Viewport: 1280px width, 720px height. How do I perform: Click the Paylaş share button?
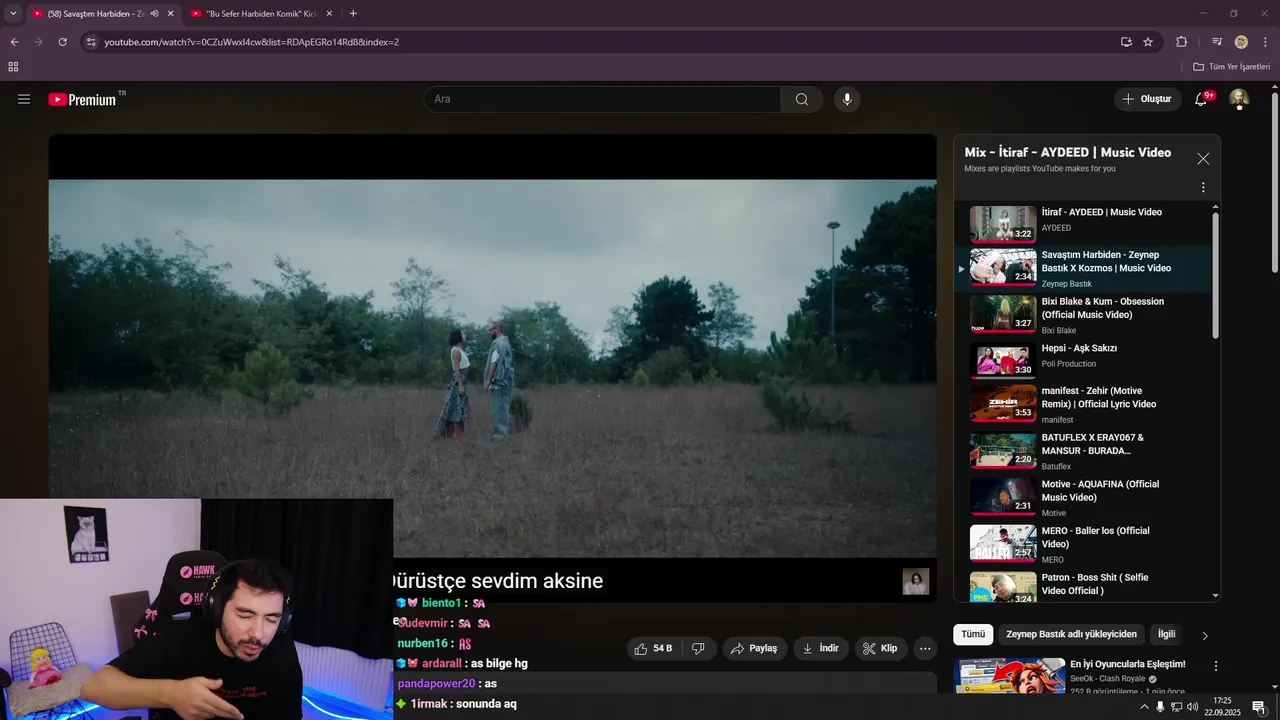coord(755,648)
